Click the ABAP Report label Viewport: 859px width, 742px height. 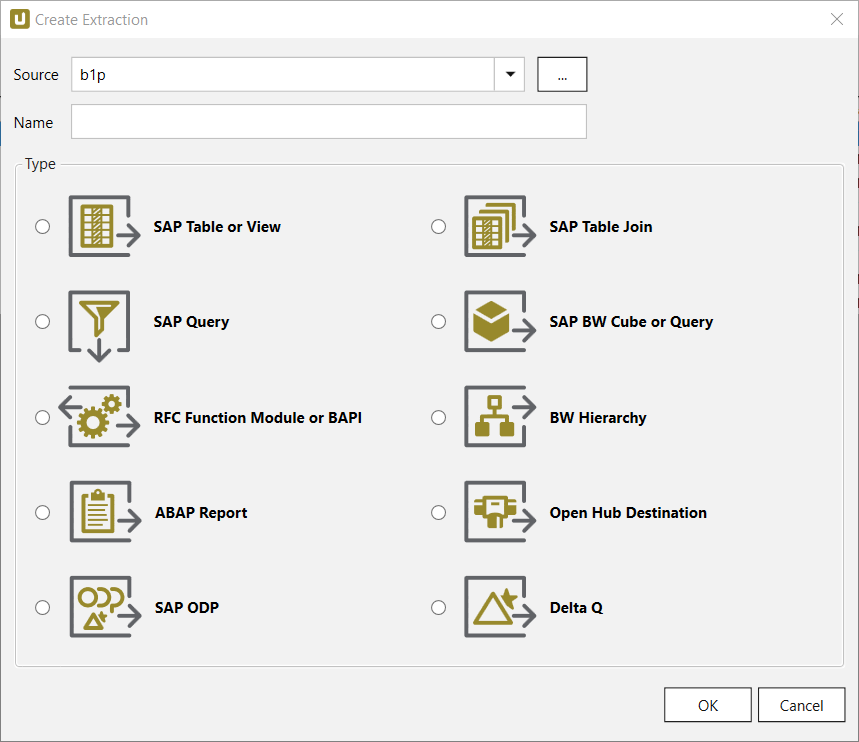[x=201, y=513]
